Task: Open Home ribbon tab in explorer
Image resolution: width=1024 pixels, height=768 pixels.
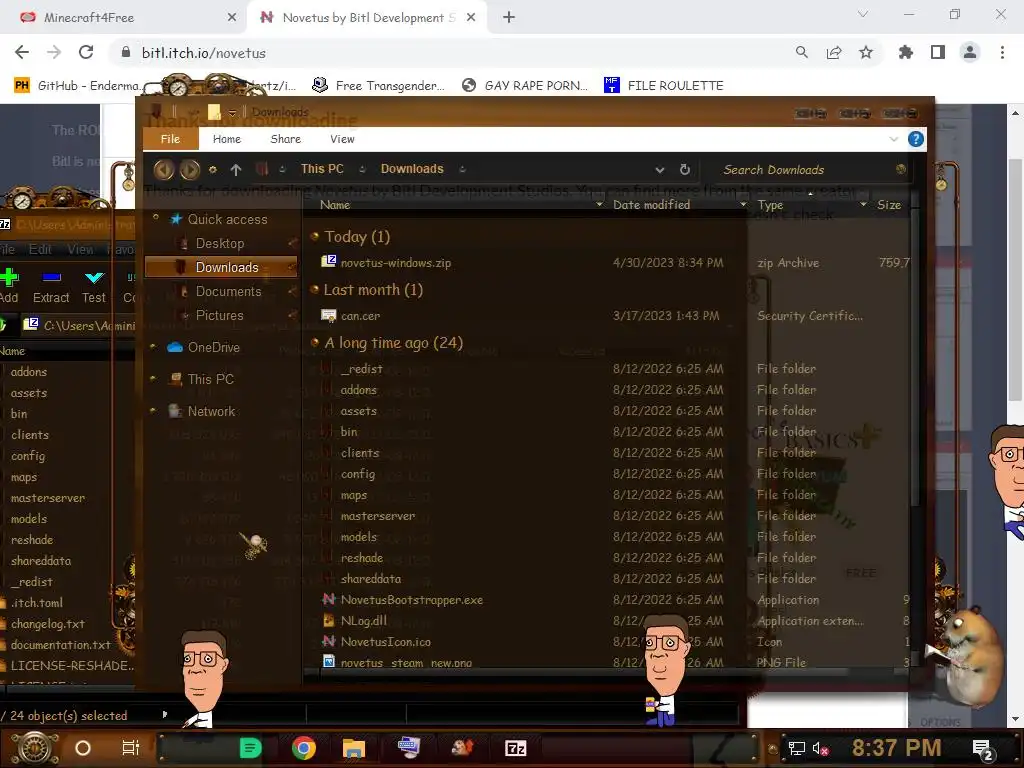Action: [x=227, y=139]
